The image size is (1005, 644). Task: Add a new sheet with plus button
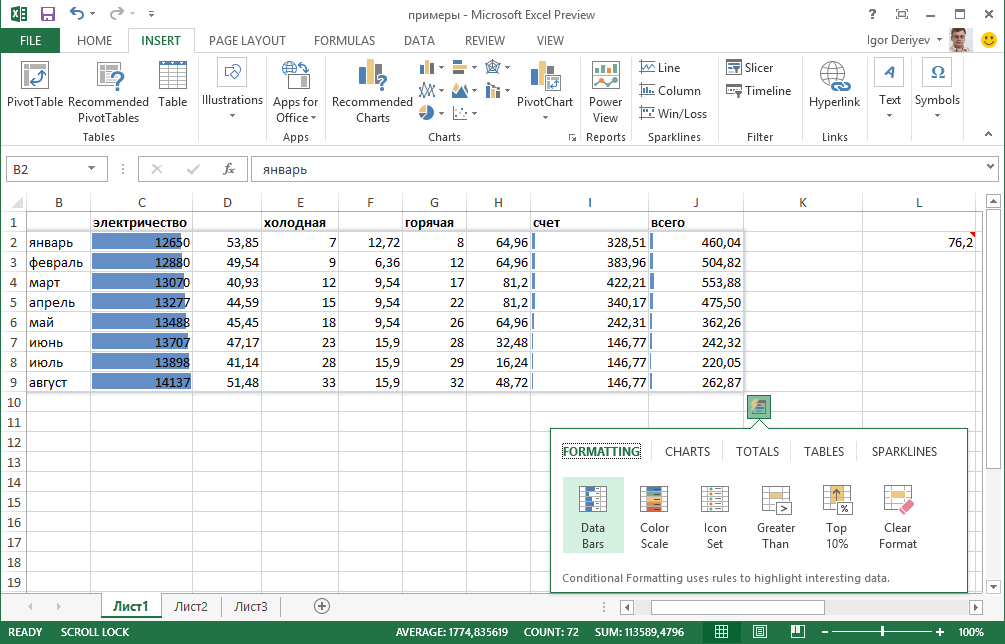coord(322,606)
